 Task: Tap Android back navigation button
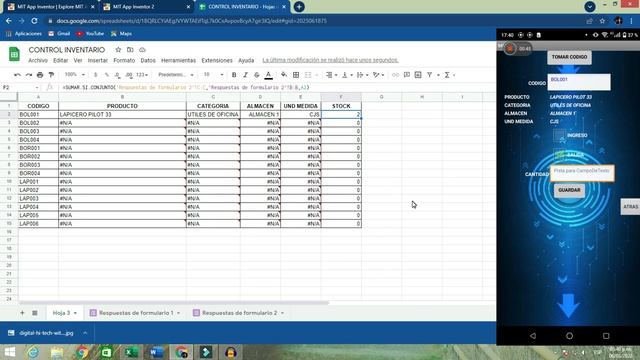(533, 336)
